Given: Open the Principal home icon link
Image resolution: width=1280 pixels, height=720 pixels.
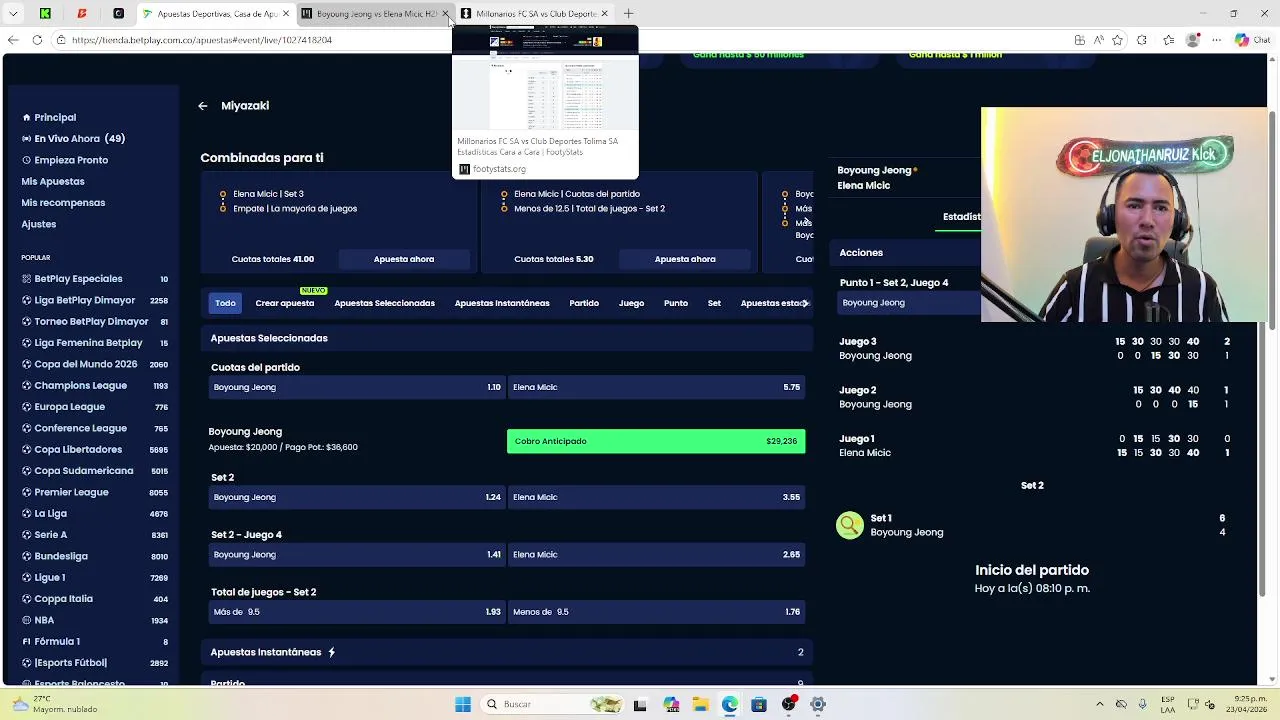Looking at the screenshot, I should point(26,117).
